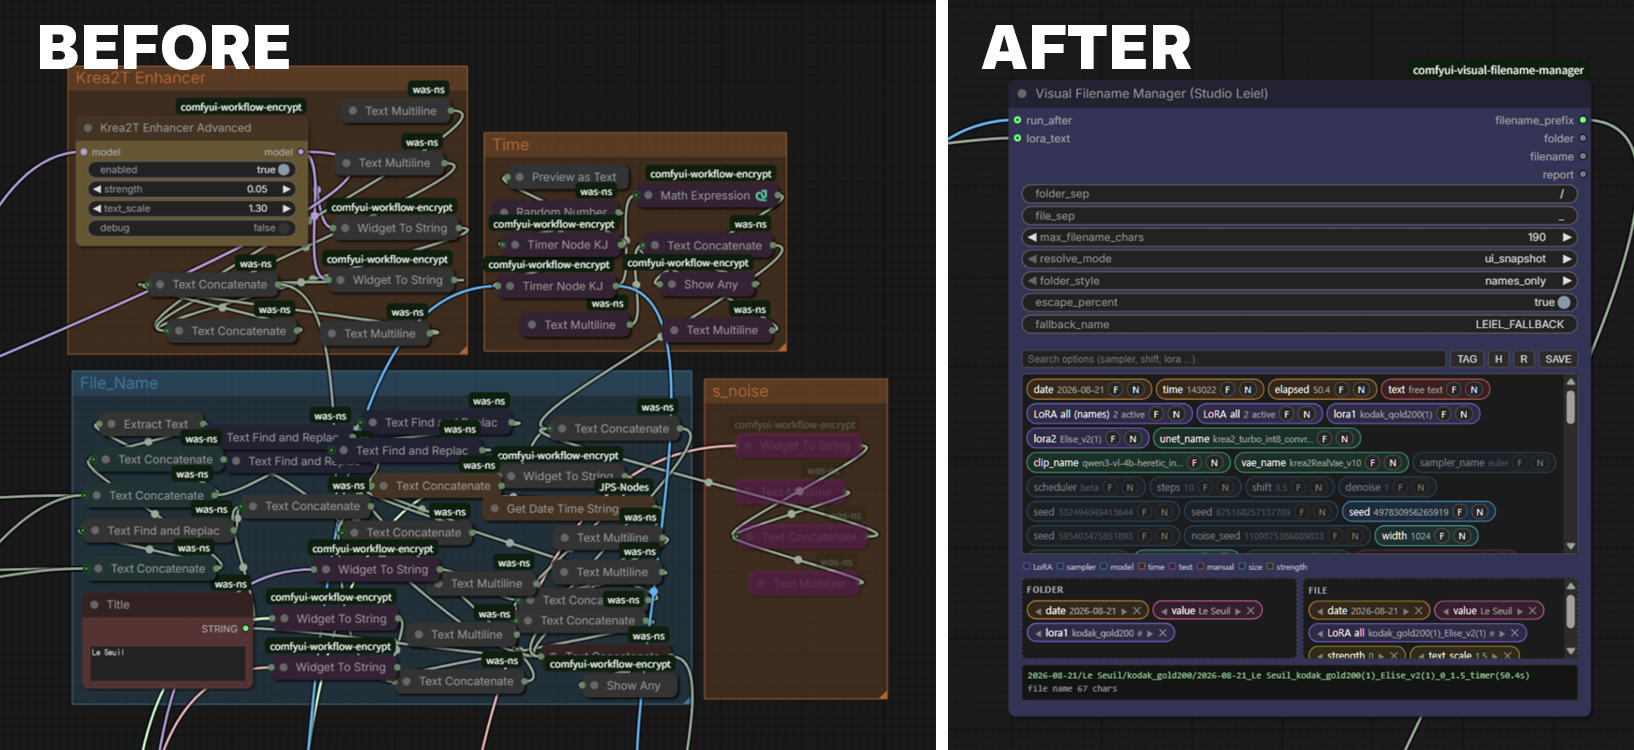Viewport: 1634px width, 750px height.
Task: Select the Math Expression node
Action: (x=705, y=196)
